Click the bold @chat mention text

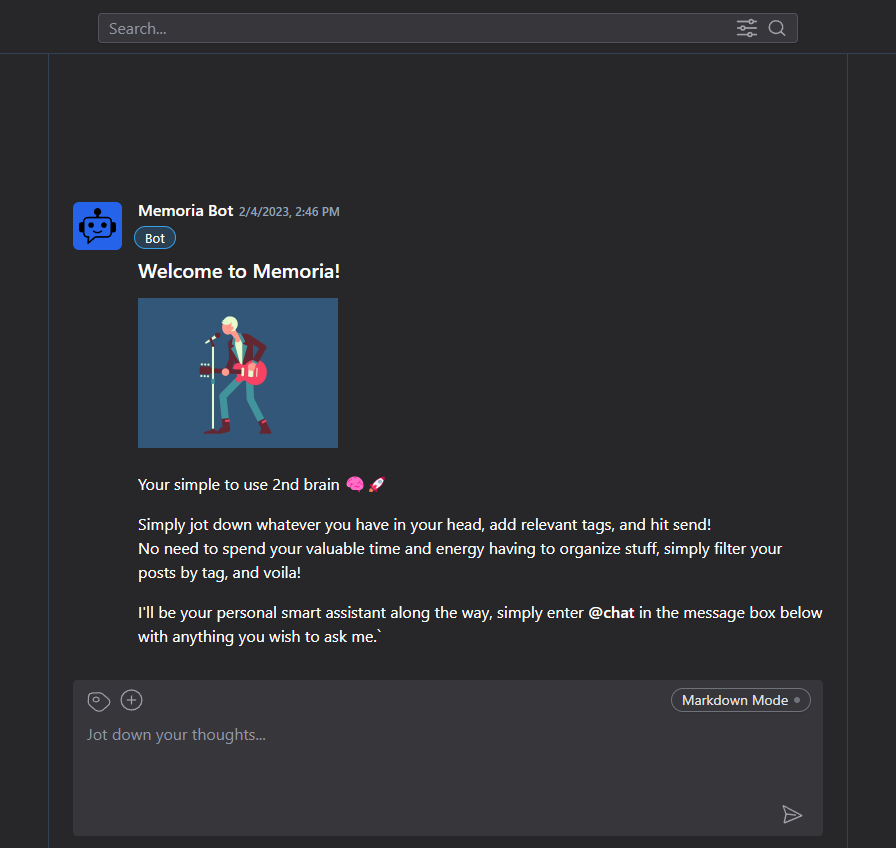click(x=611, y=613)
